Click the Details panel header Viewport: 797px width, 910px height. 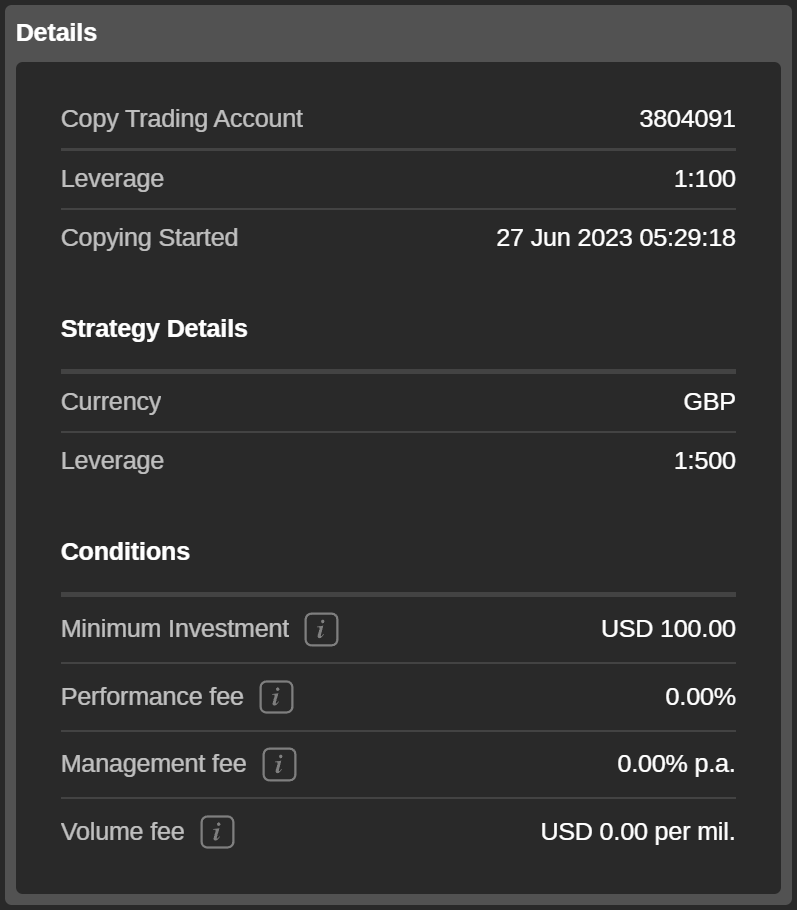(x=57, y=33)
